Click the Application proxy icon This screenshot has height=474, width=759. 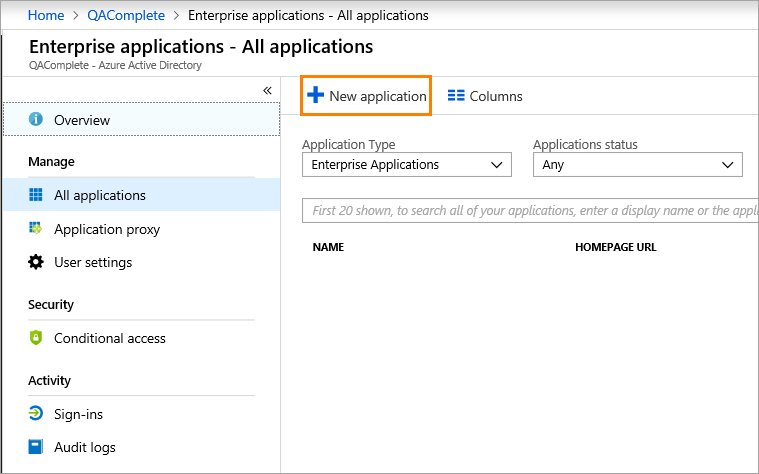(x=36, y=229)
